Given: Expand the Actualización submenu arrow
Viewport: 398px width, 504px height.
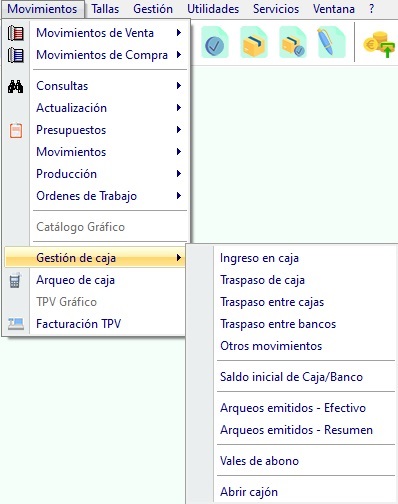Looking at the screenshot, I should pos(179,108).
